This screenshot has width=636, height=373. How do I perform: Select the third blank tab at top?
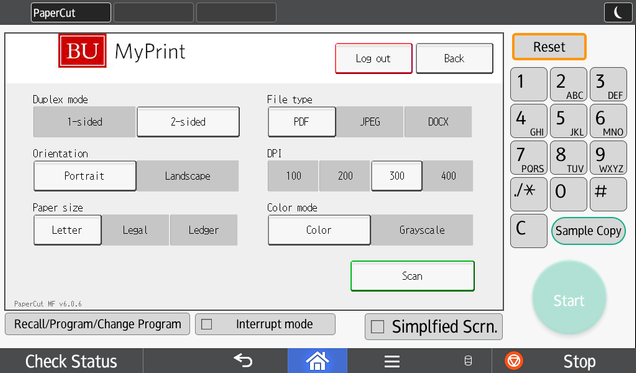pos(236,13)
